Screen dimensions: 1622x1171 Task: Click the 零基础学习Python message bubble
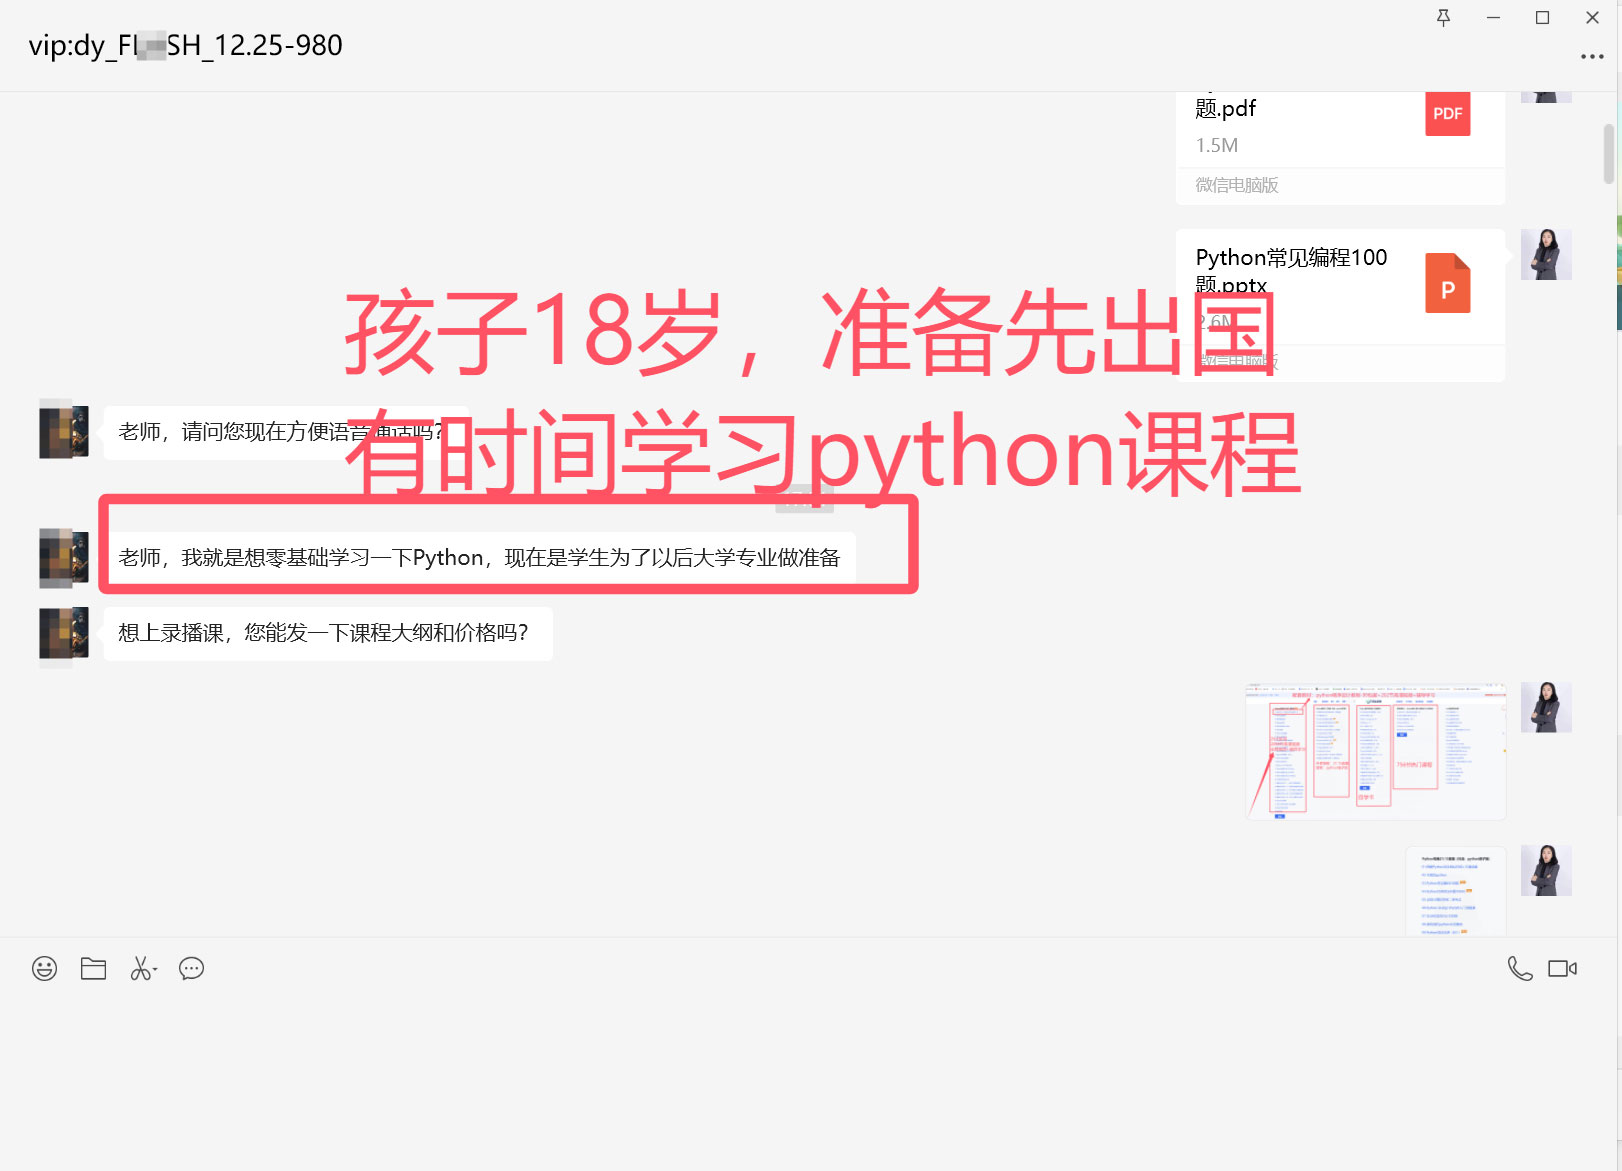[479, 558]
